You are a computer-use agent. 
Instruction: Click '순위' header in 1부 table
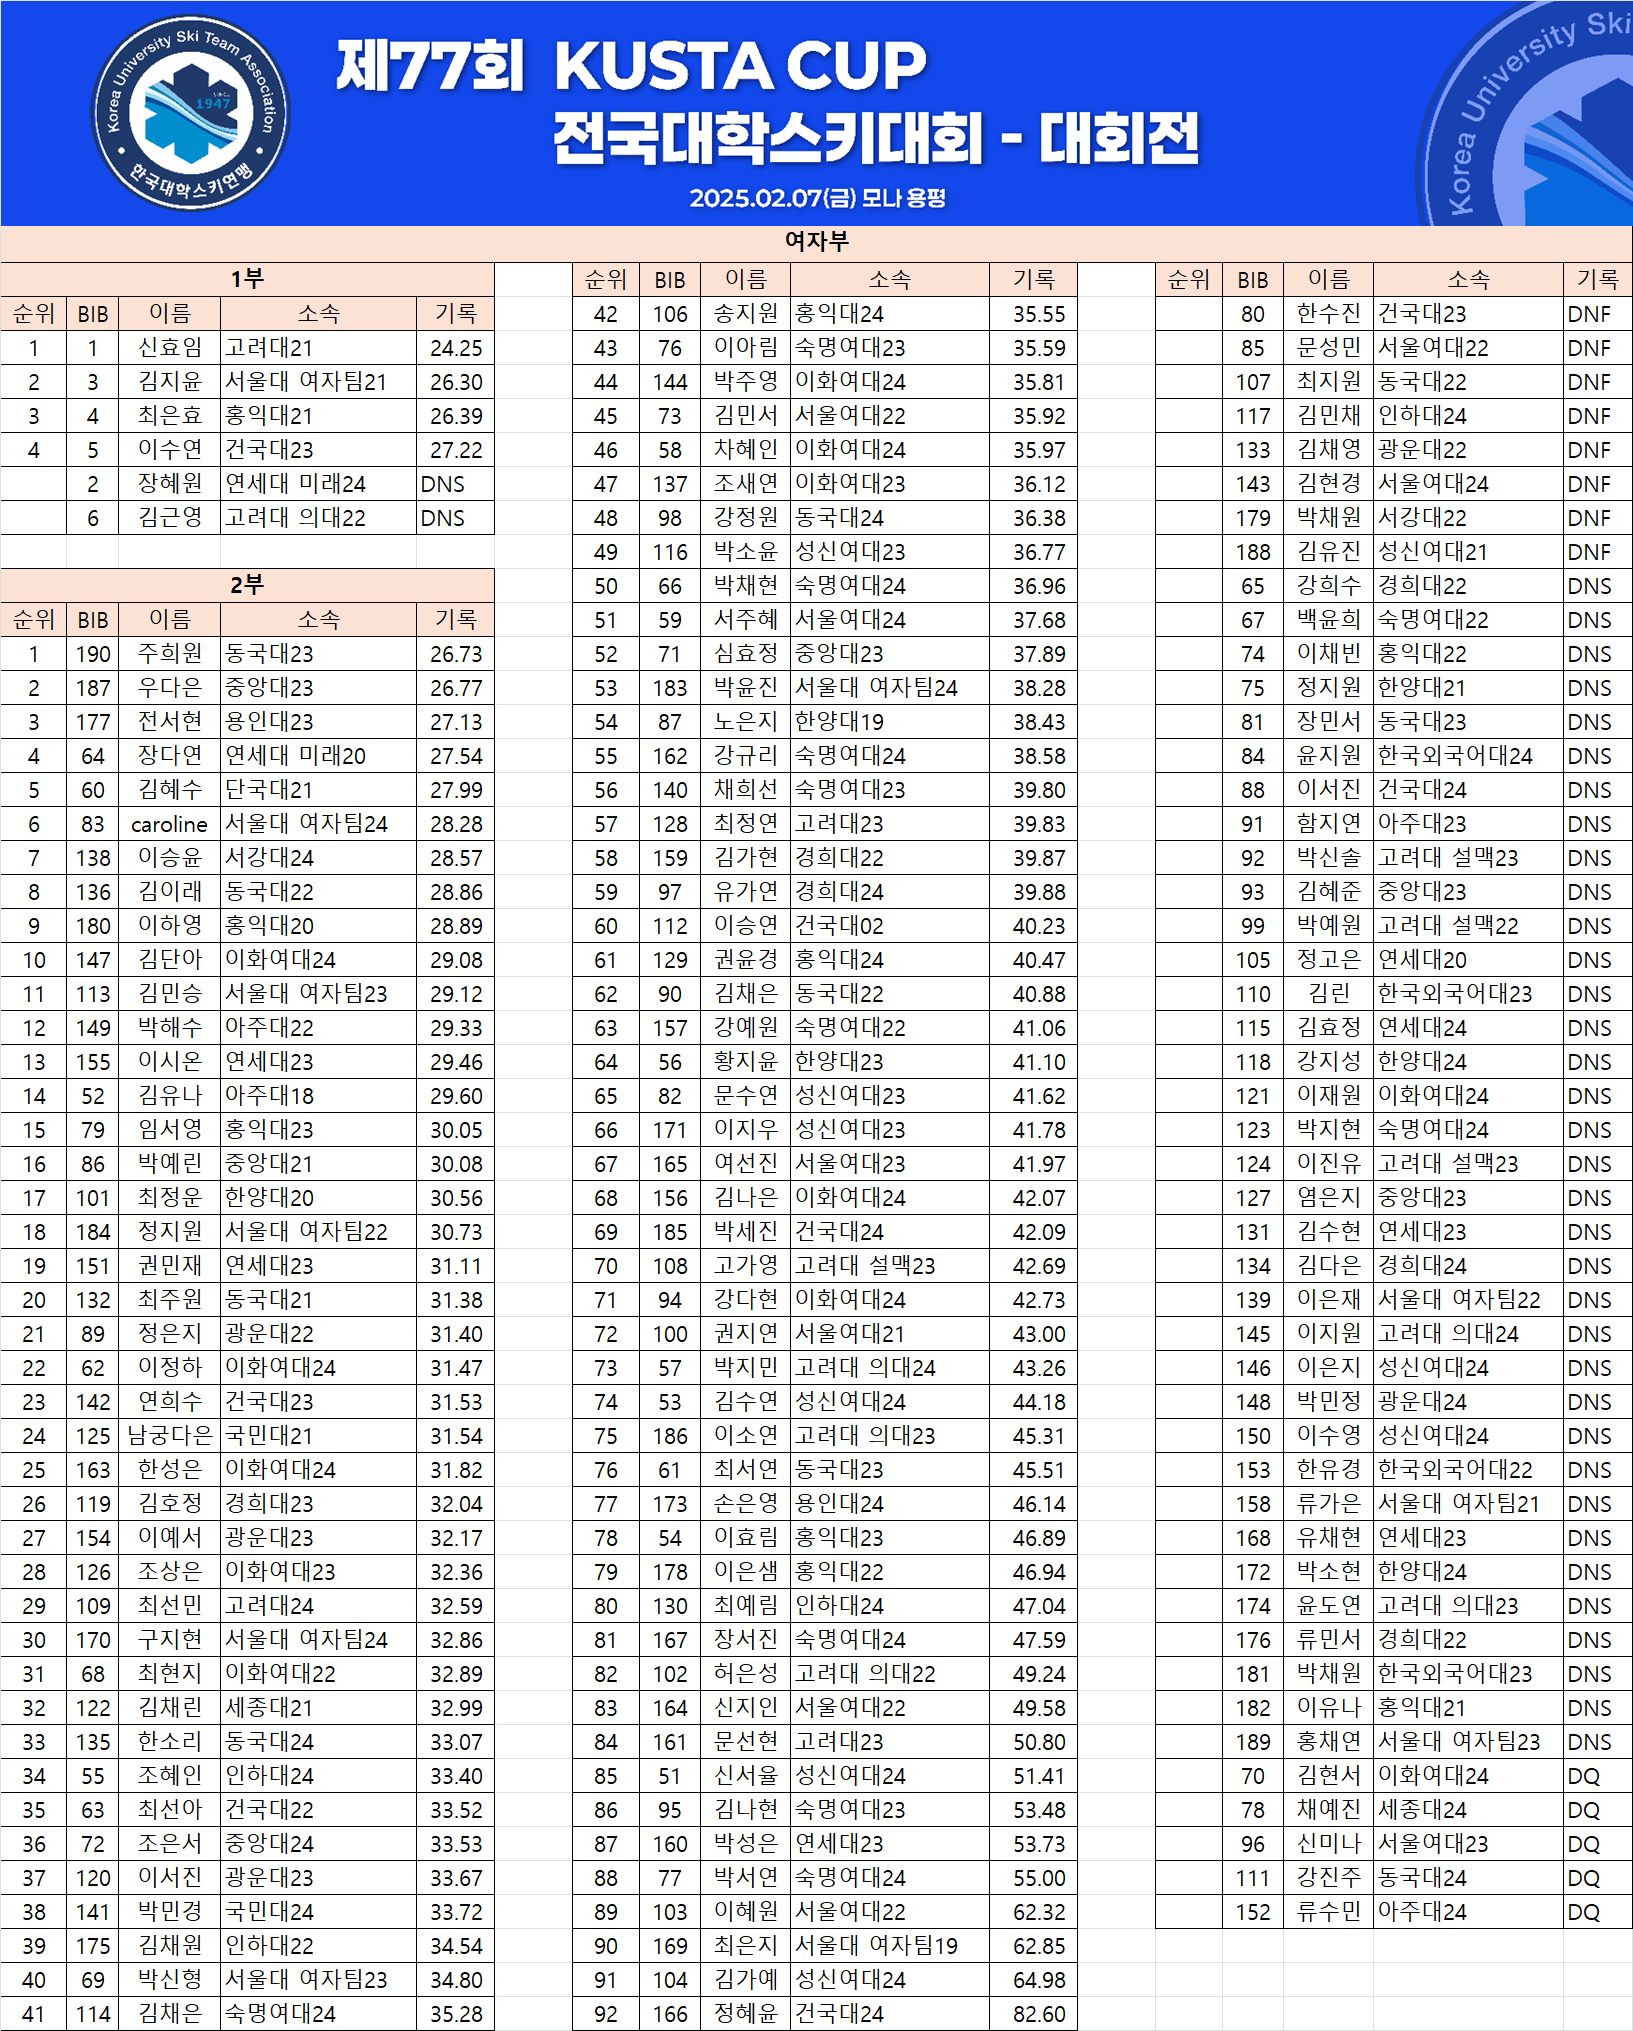[34, 314]
